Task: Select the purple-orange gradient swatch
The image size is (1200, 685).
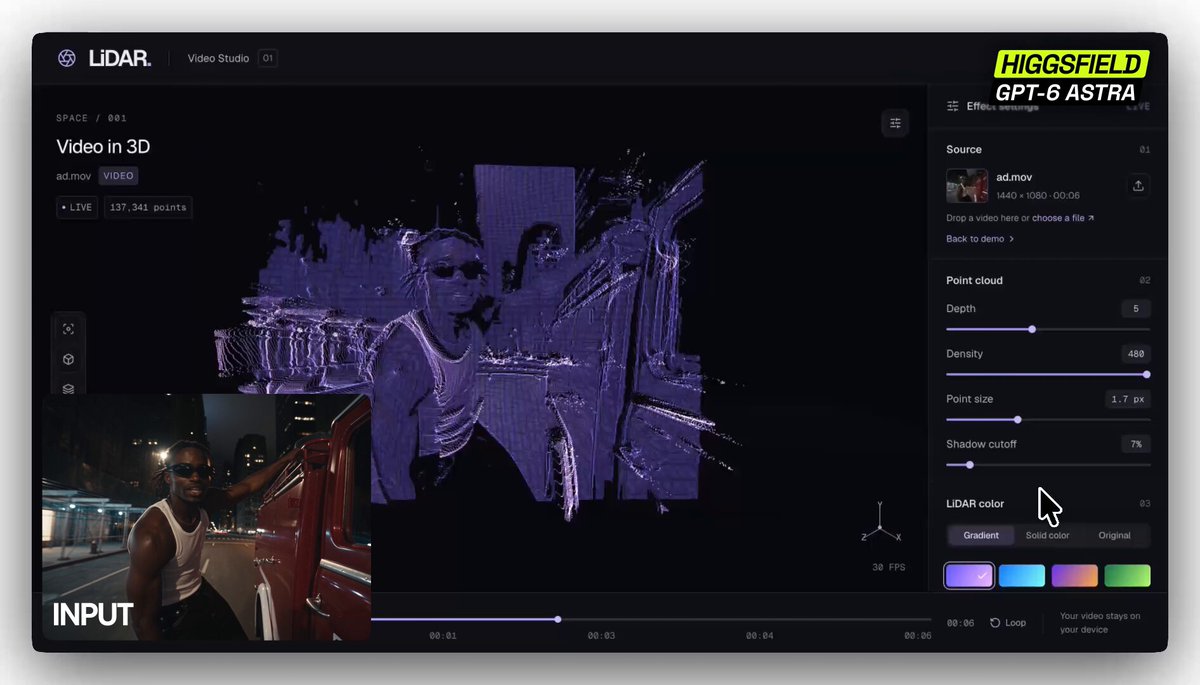Action: coord(1075,576)
